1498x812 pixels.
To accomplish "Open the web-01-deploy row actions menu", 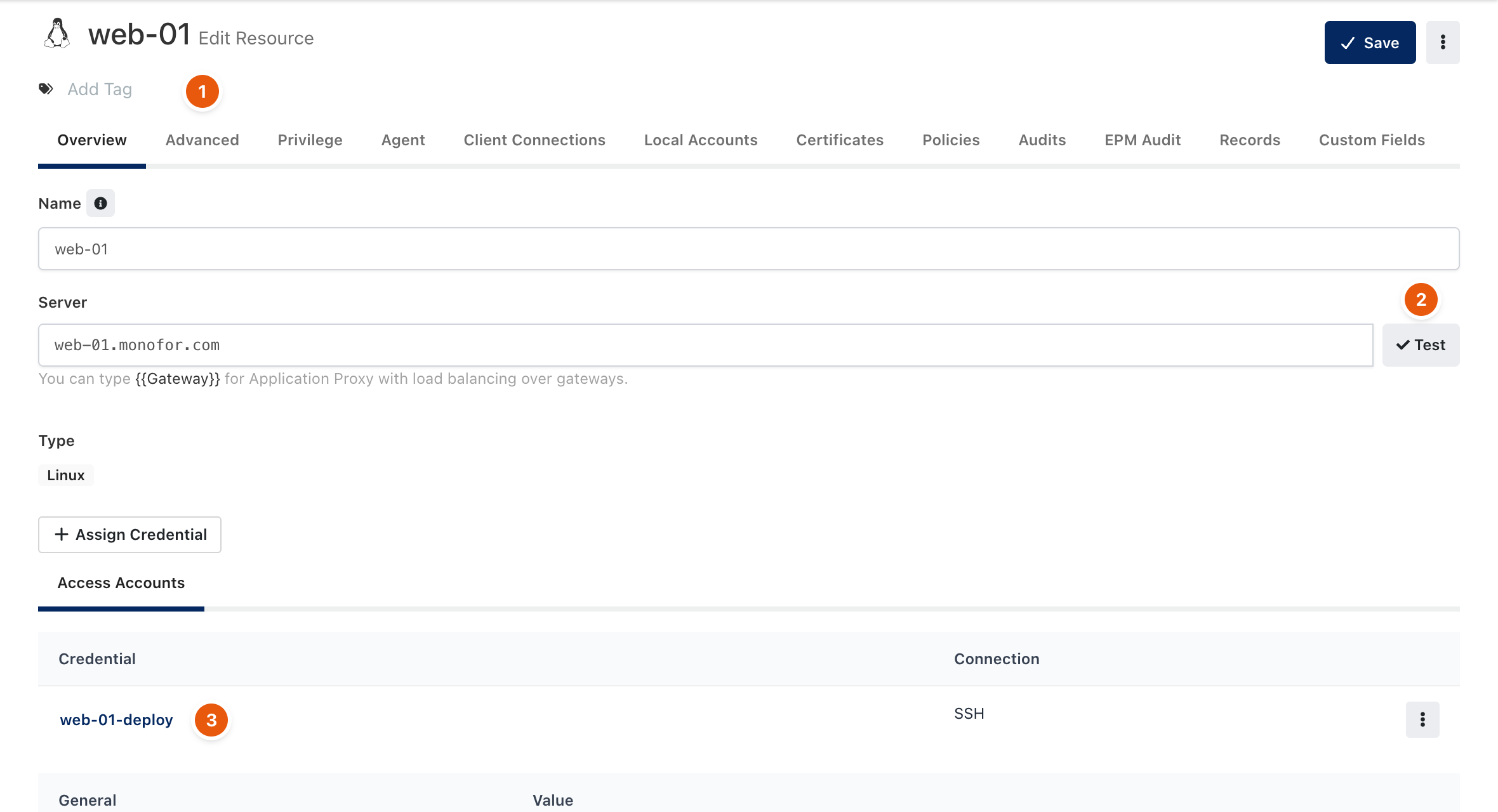I will click(1422, 720).
